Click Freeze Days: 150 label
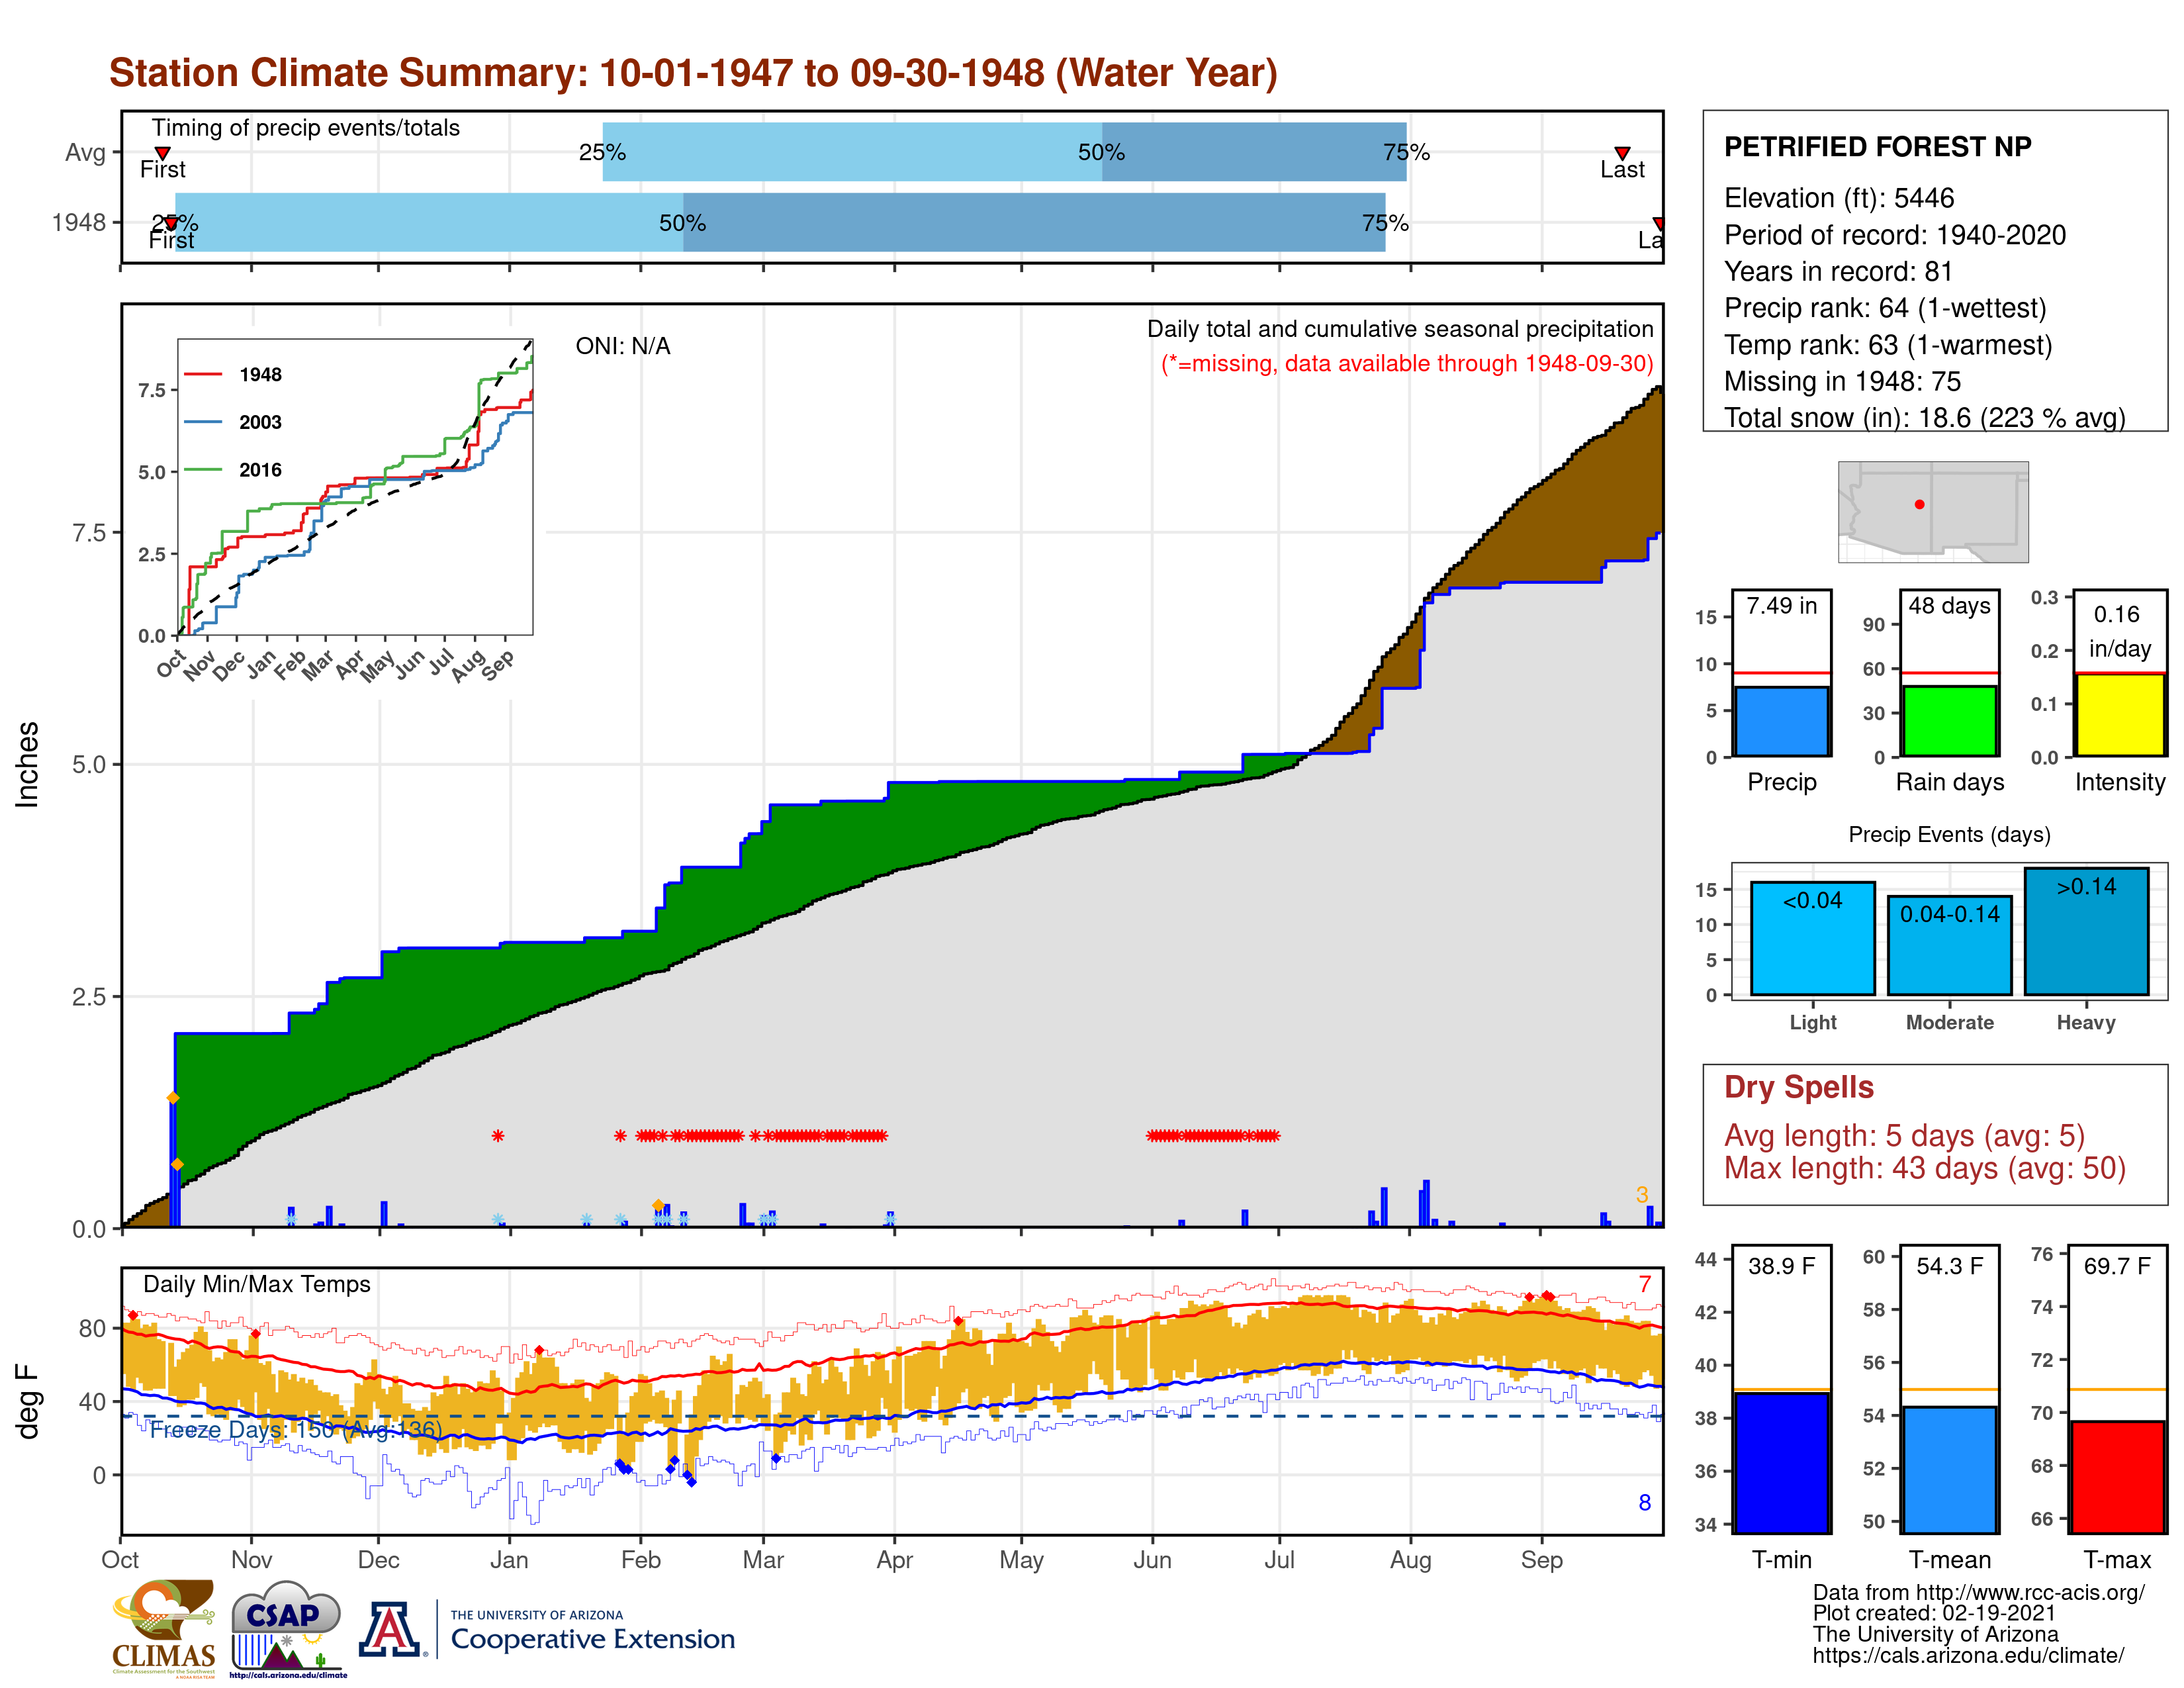Screen dimensions: 2184x1688 tap(296, 1430)
